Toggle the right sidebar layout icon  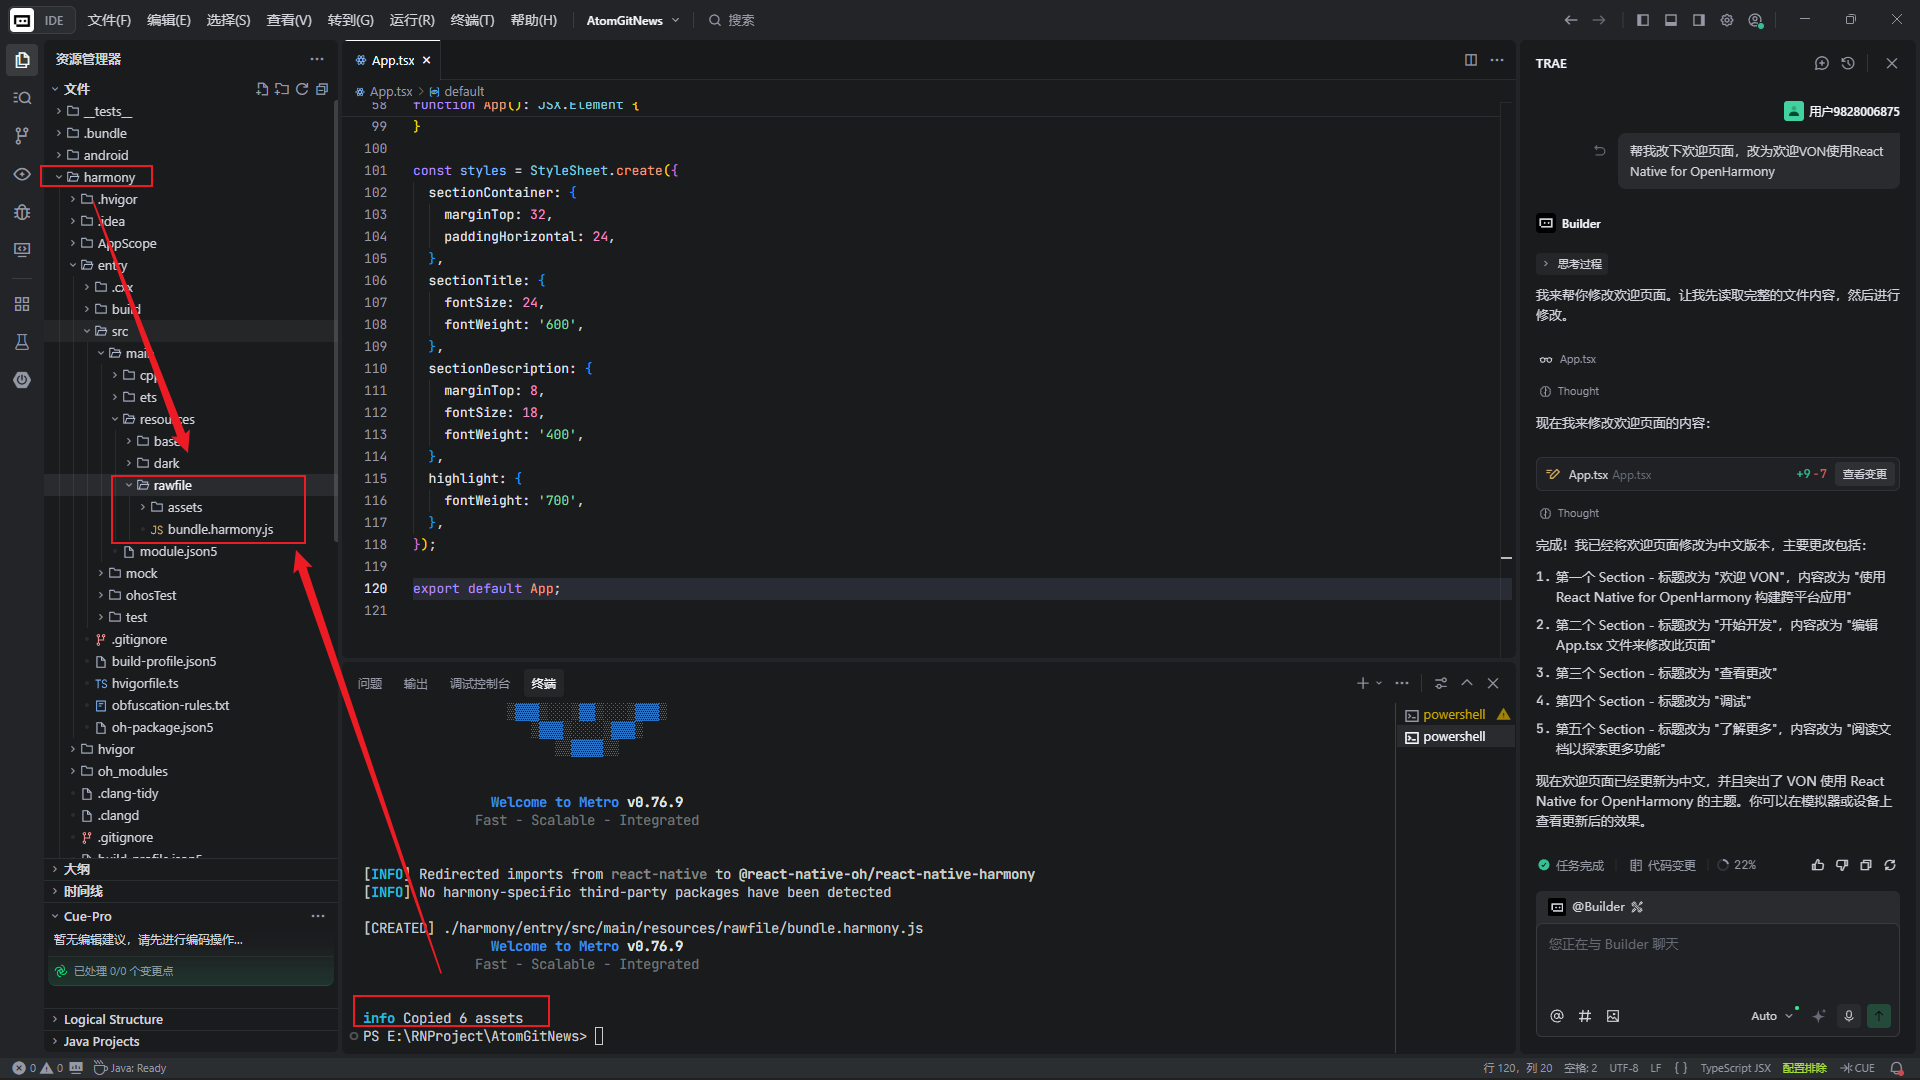pos(1699,20)
